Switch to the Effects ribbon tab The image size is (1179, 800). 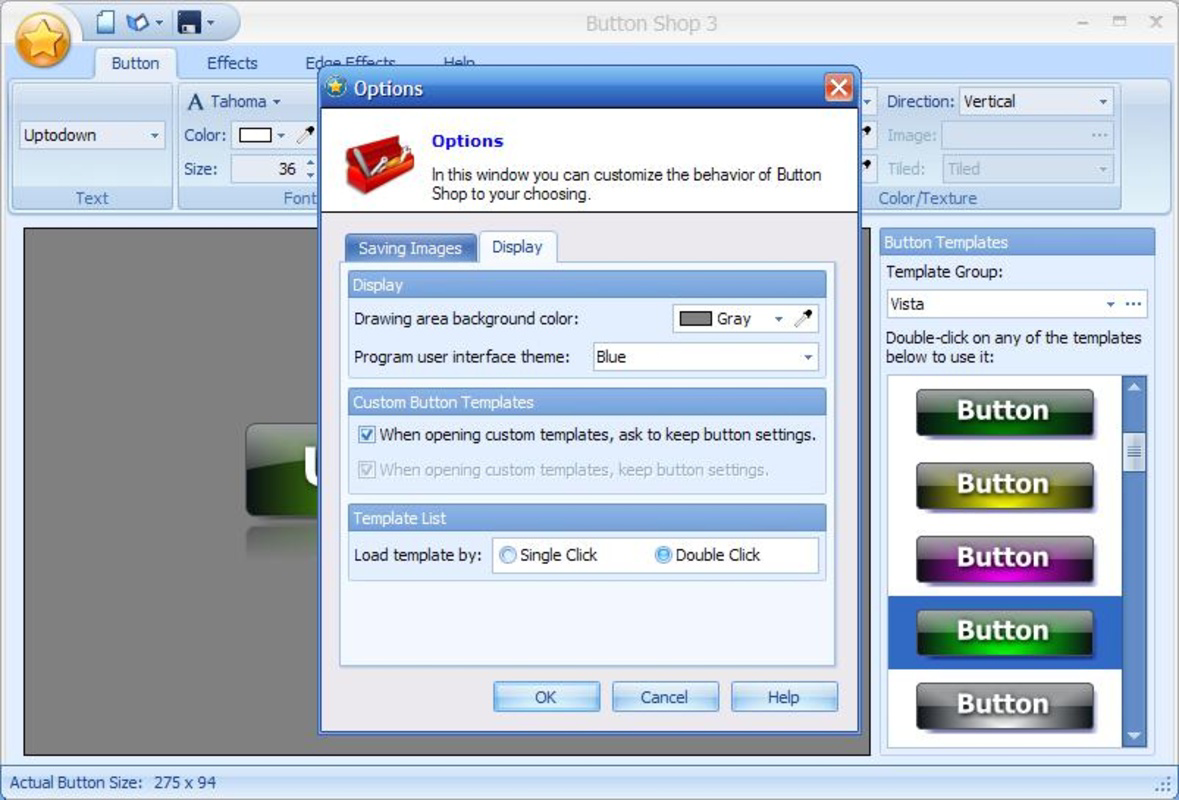[232, 63]
